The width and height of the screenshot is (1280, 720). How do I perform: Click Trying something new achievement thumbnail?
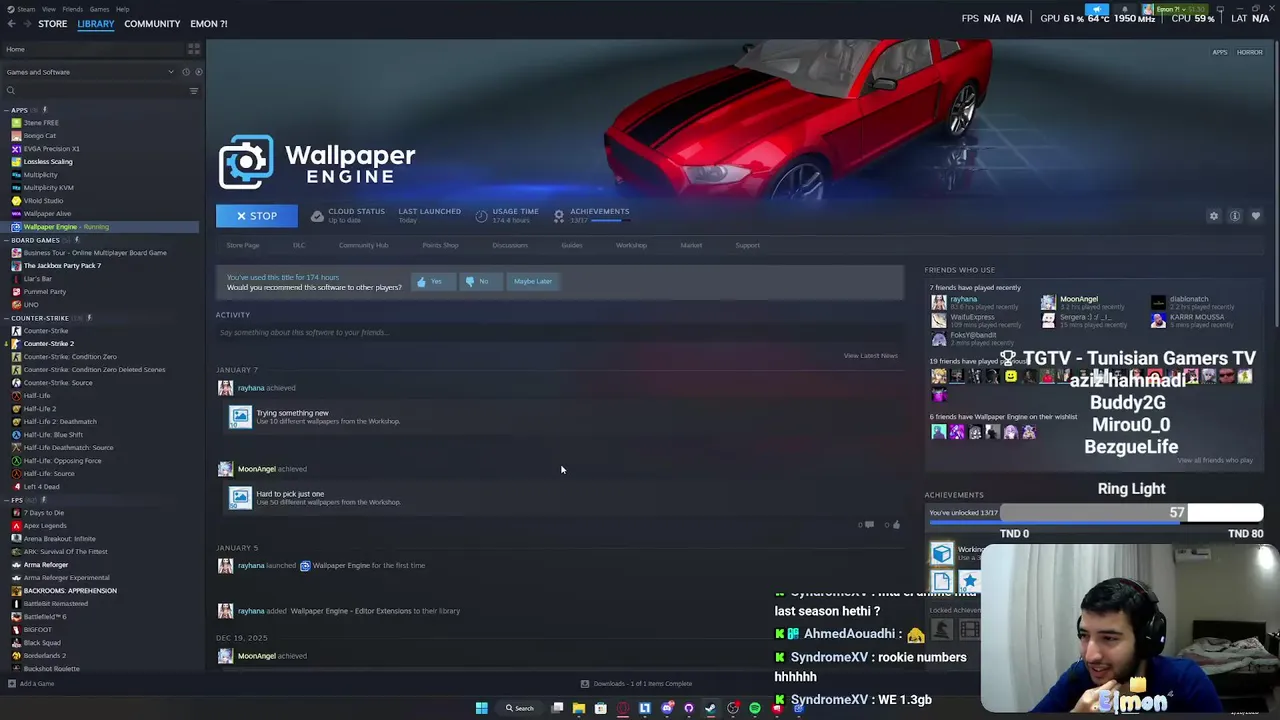pyautogui.click(x=240, y=417)
